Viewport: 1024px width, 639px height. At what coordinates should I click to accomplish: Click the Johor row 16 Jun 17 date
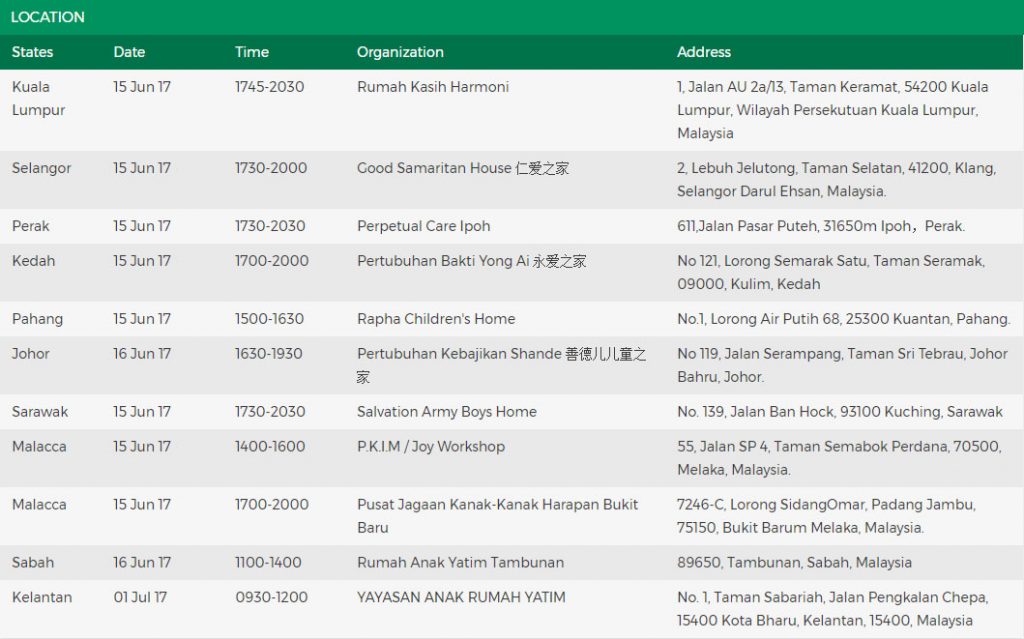click(x=142, y=354)
